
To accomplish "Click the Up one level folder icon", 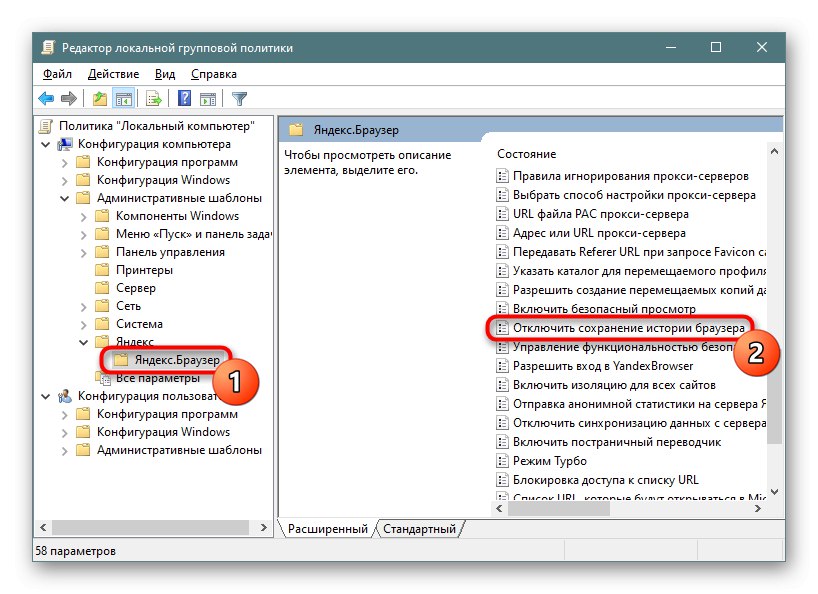I will click(99, 98).
